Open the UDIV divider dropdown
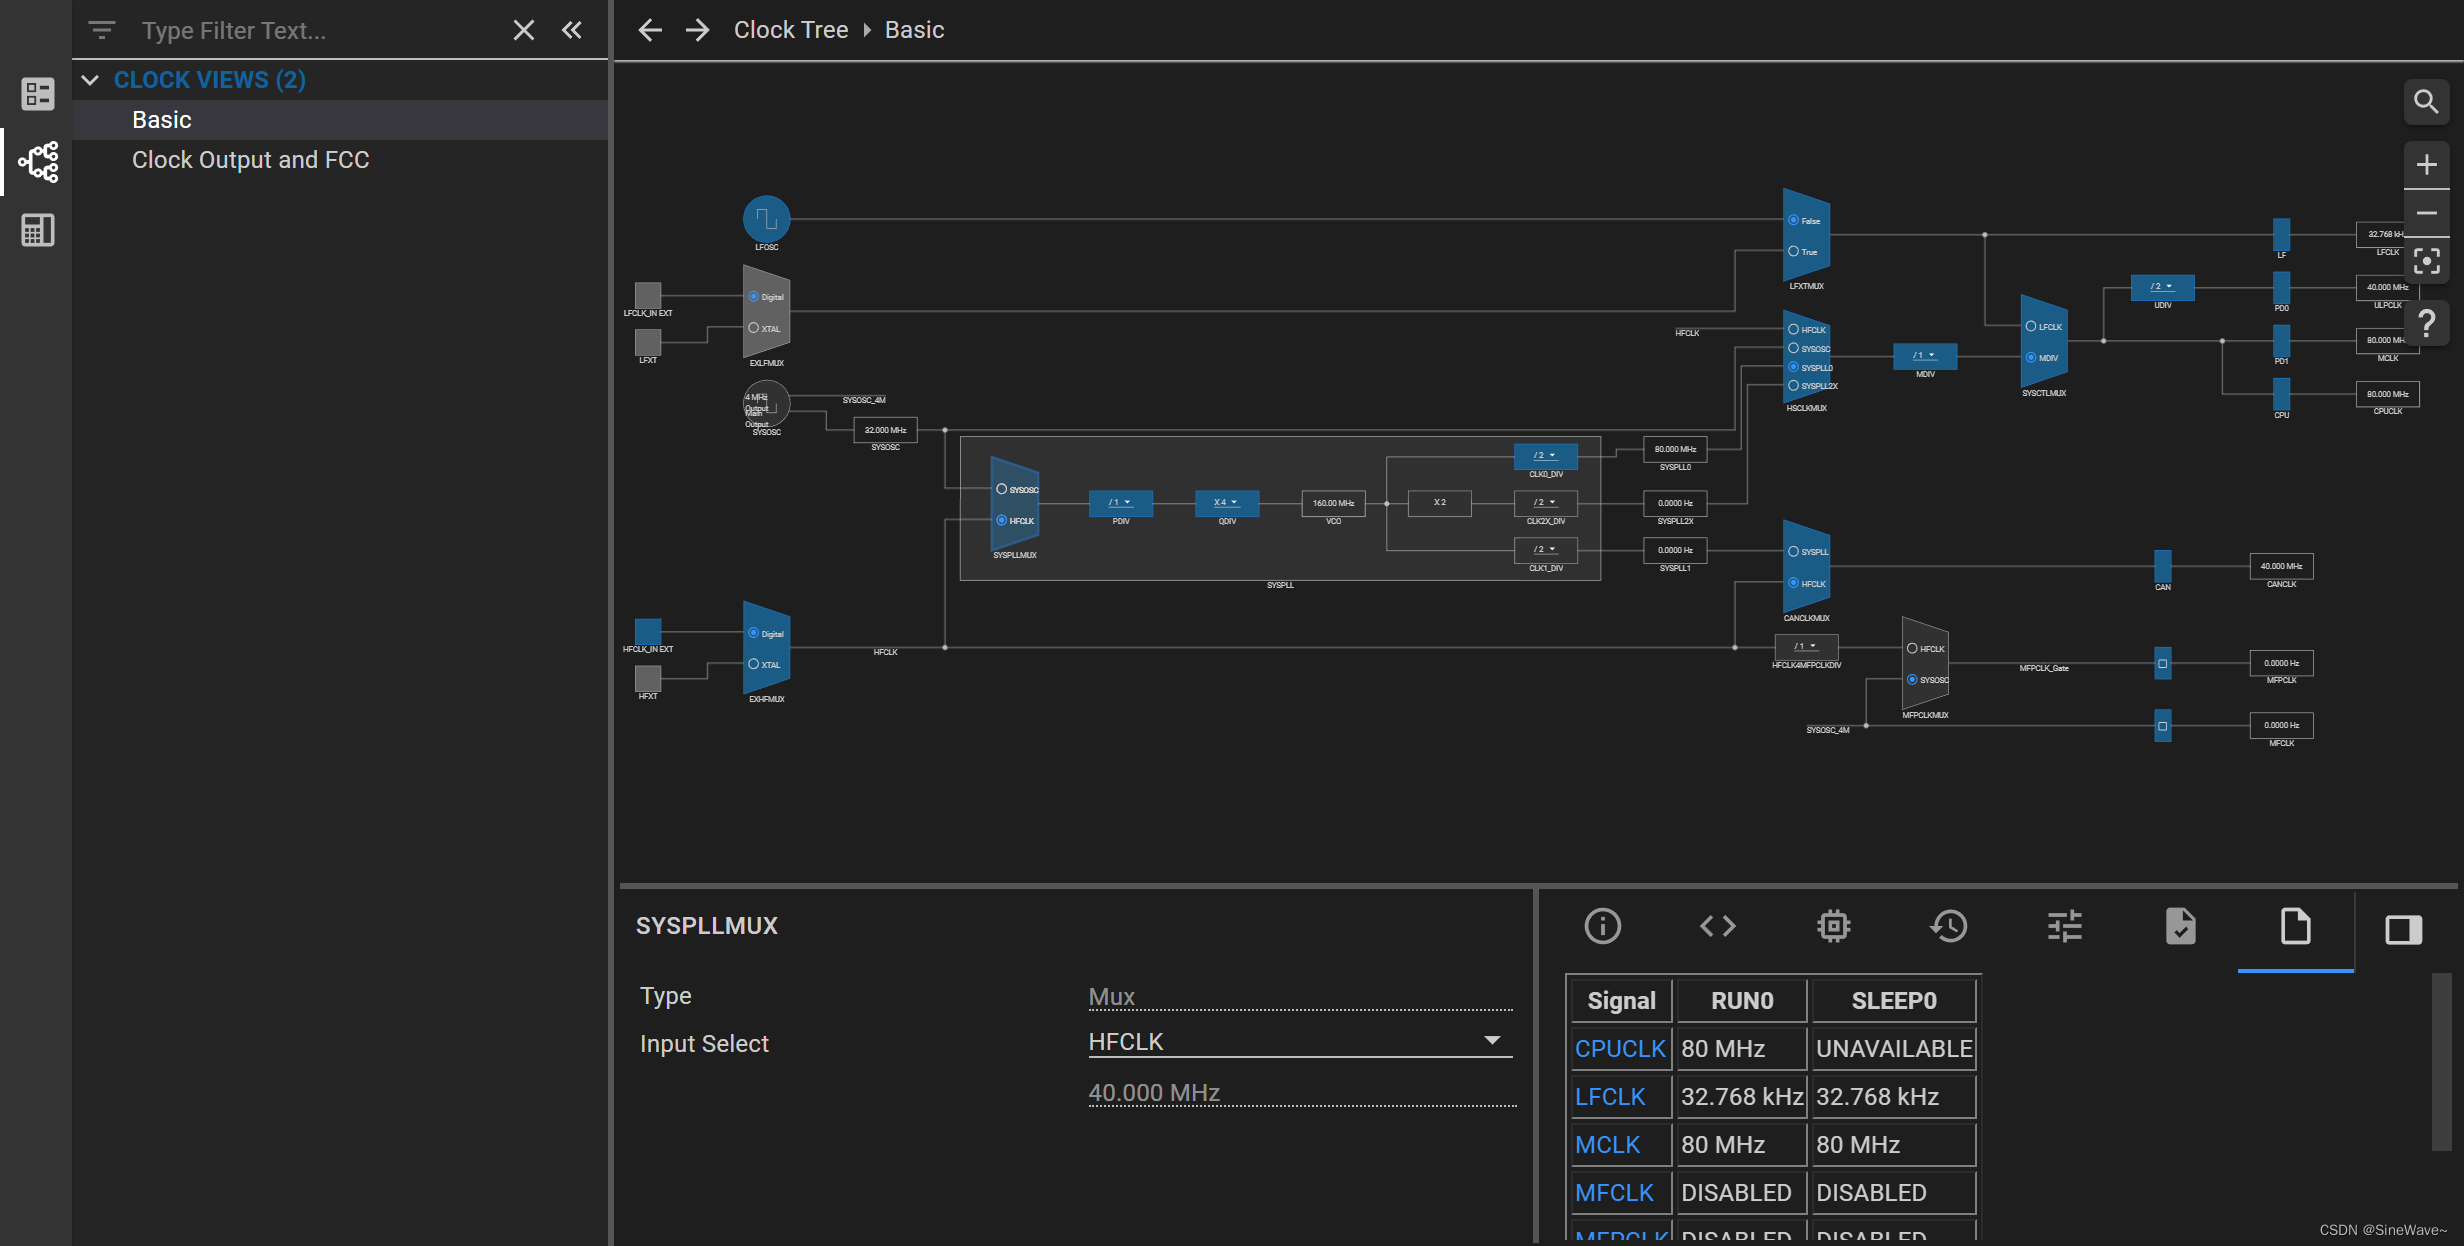This screenshot has width=2464, height=1246. [x=2162, y=287]
